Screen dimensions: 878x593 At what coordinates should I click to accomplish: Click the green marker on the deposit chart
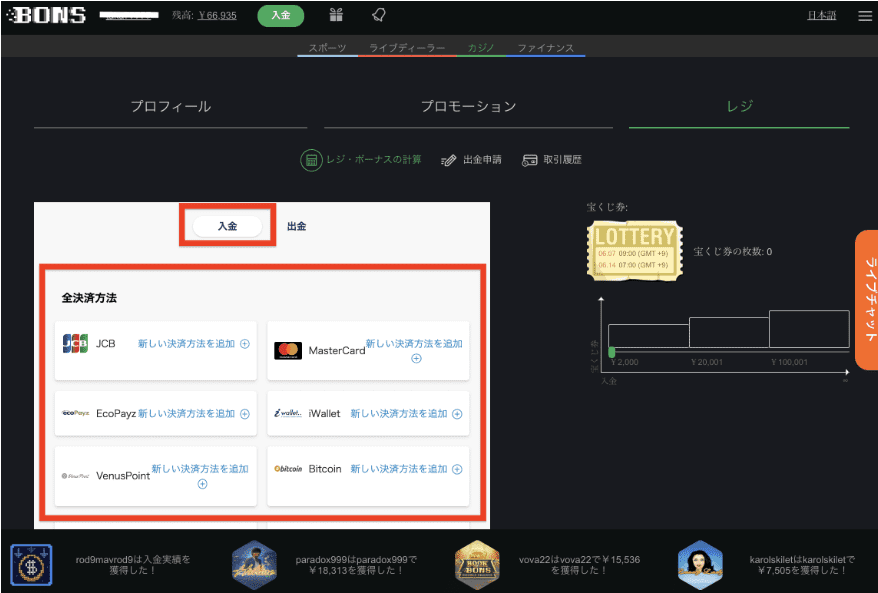(611, 352)
